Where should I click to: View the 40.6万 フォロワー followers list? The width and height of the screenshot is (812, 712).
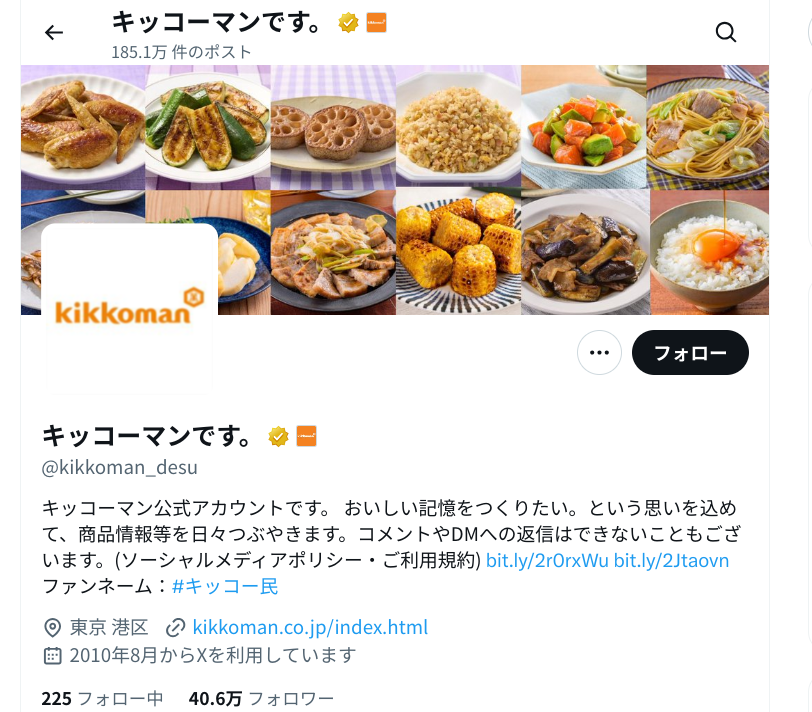[261, 699]
